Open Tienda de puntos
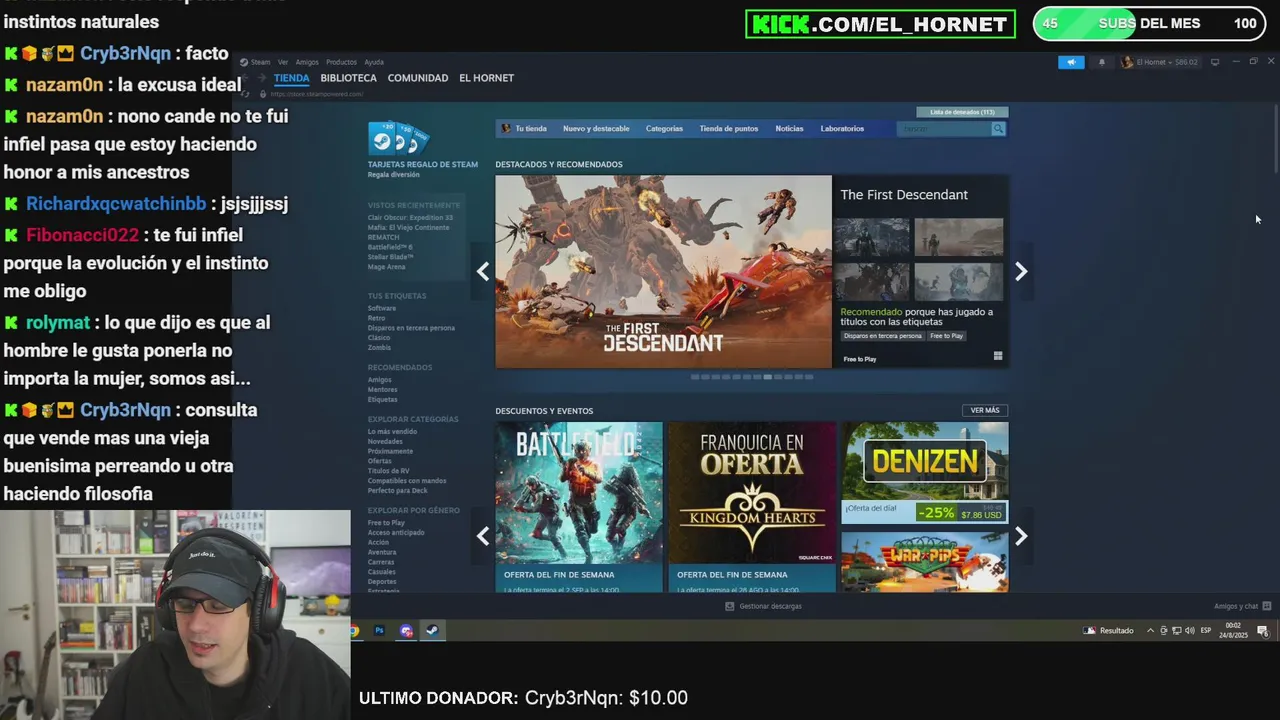1280x720 pixels. click(728, 129)
